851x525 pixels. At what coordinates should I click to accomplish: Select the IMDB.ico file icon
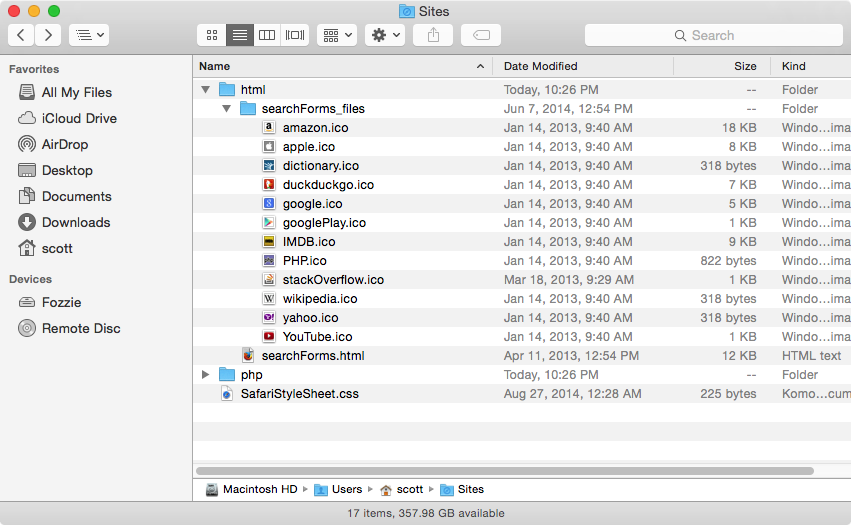[x=269, y=242]
